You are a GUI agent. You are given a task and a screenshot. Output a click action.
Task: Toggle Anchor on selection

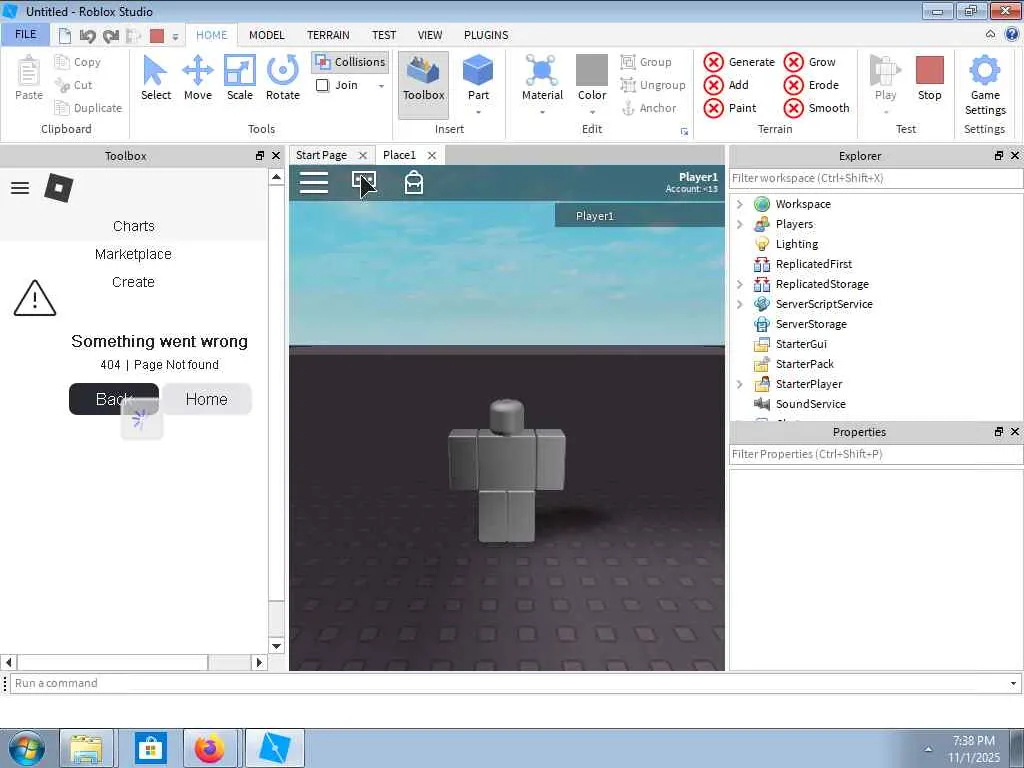pos(648,108)
